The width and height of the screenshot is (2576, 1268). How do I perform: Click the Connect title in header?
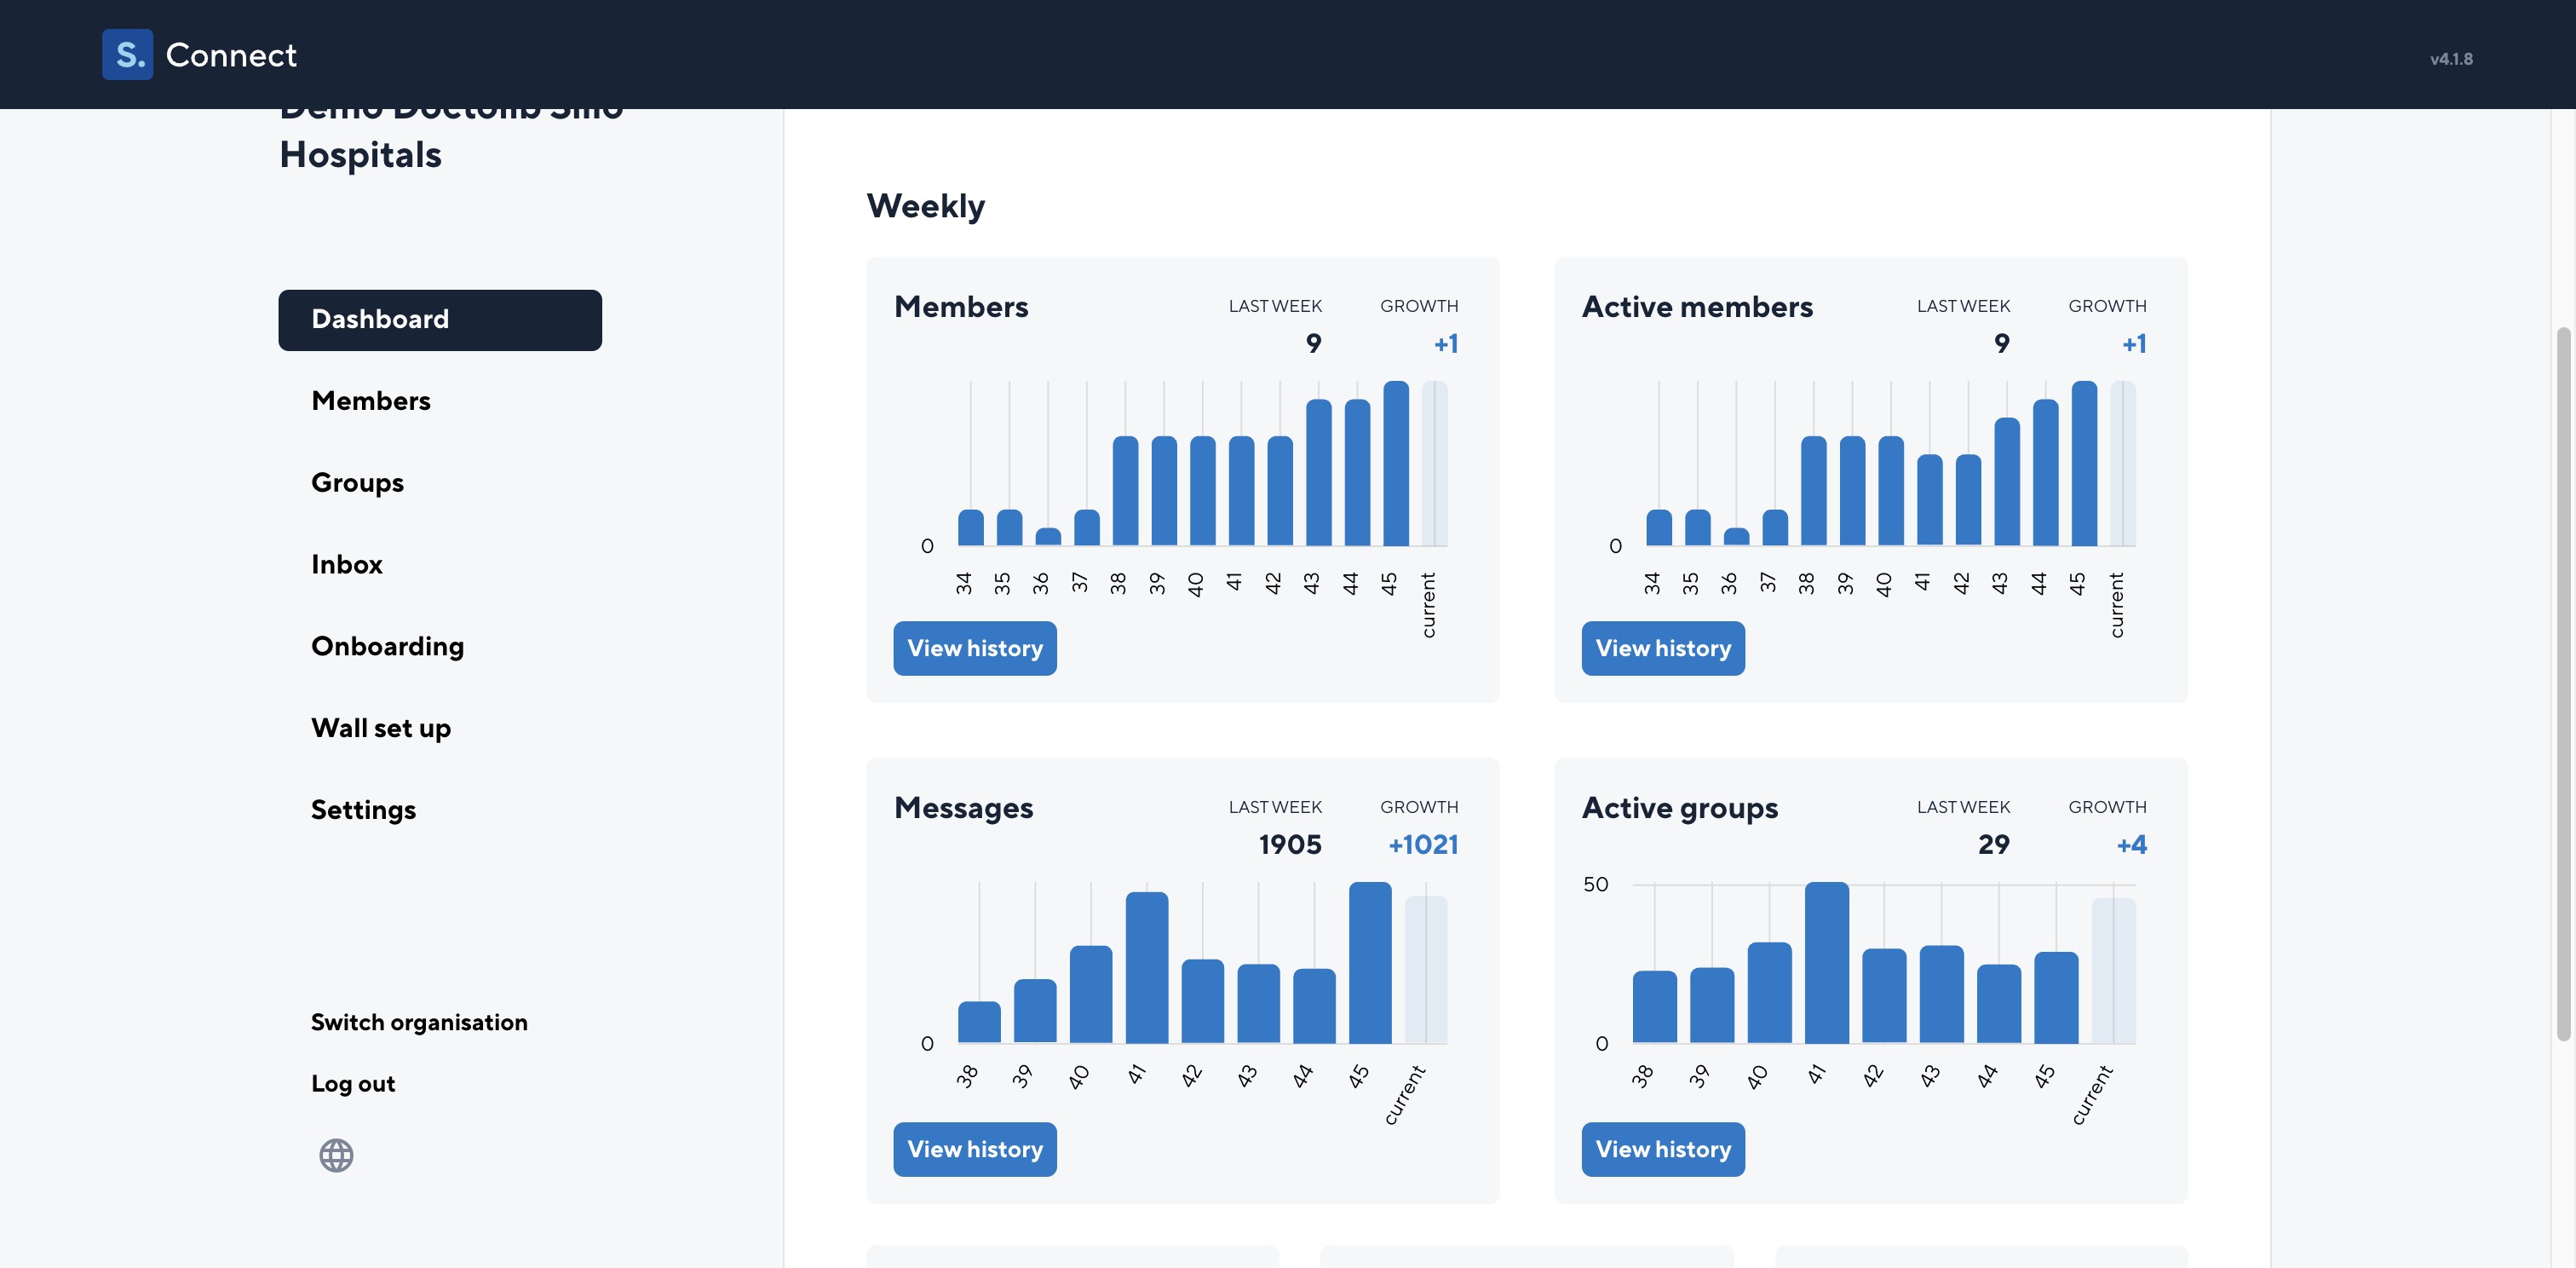(x=231, y=55)
